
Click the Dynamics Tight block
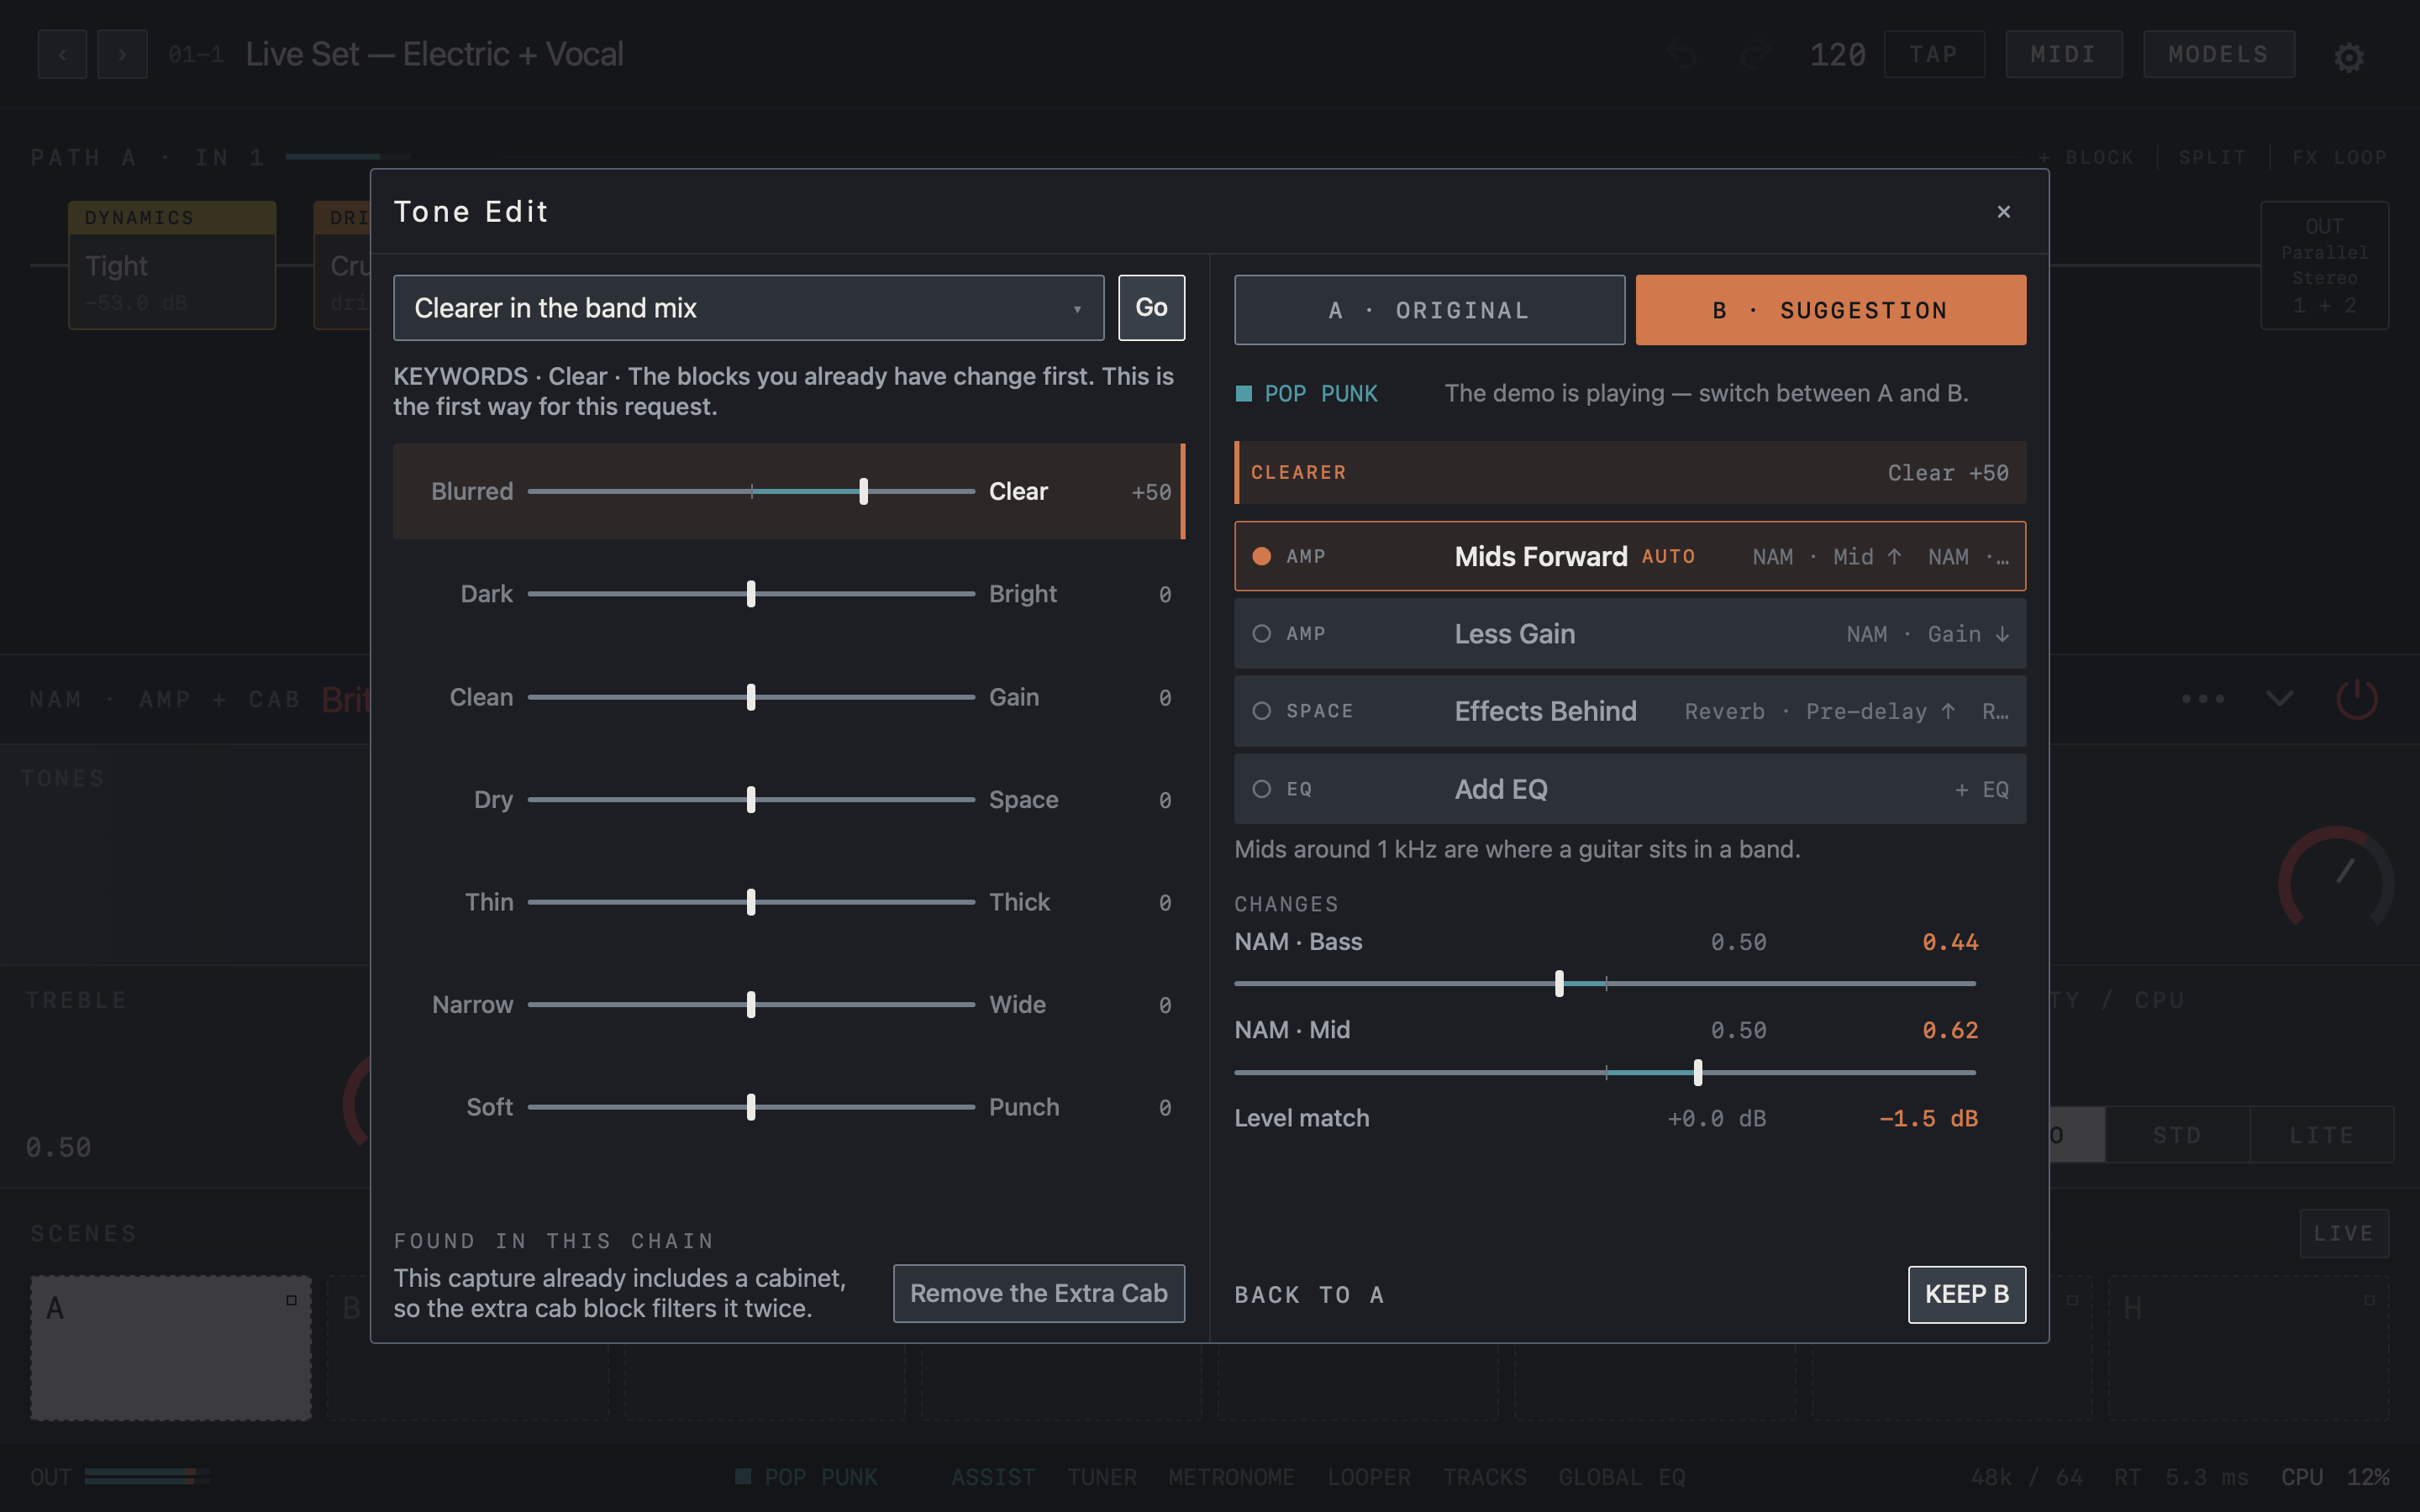pyautogui.click(x=172, y=265)
